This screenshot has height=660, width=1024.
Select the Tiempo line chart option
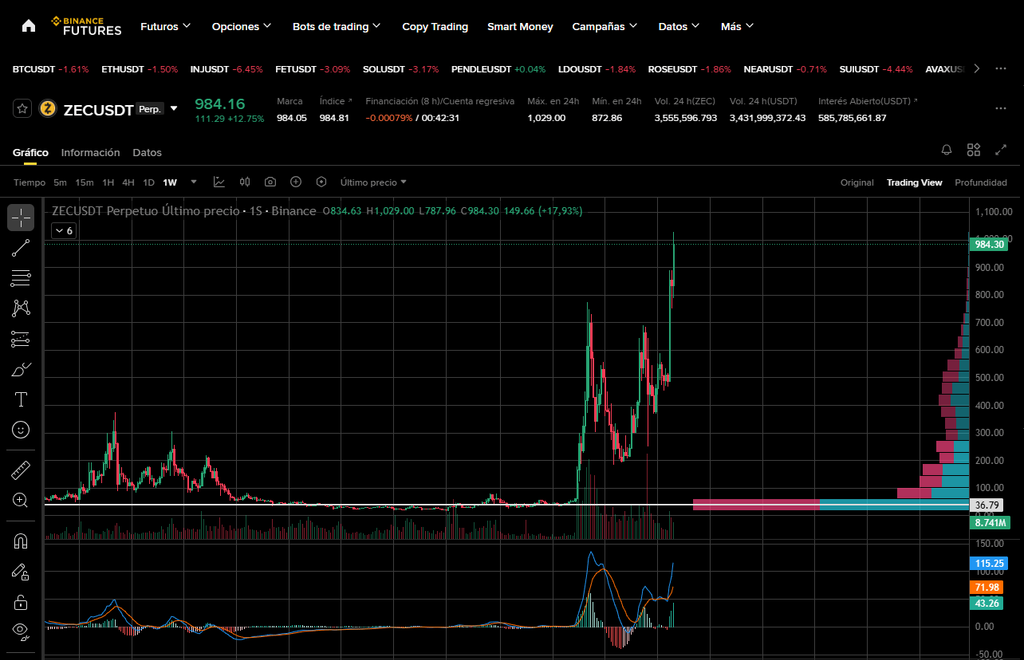(29, 183)
